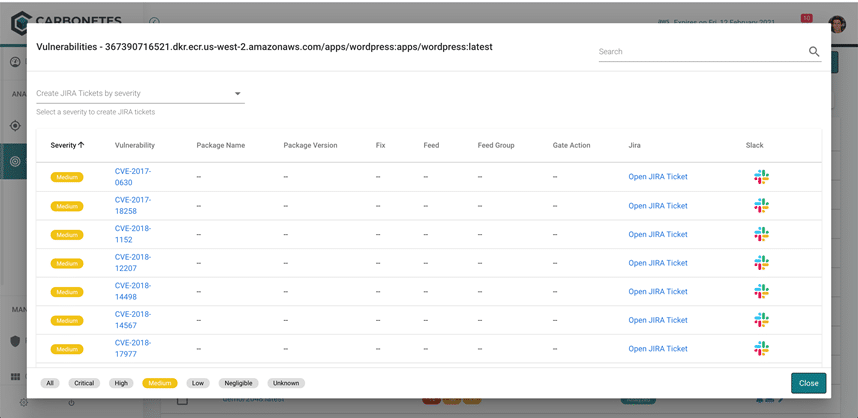Click the Slack column header

click(754, 146)
